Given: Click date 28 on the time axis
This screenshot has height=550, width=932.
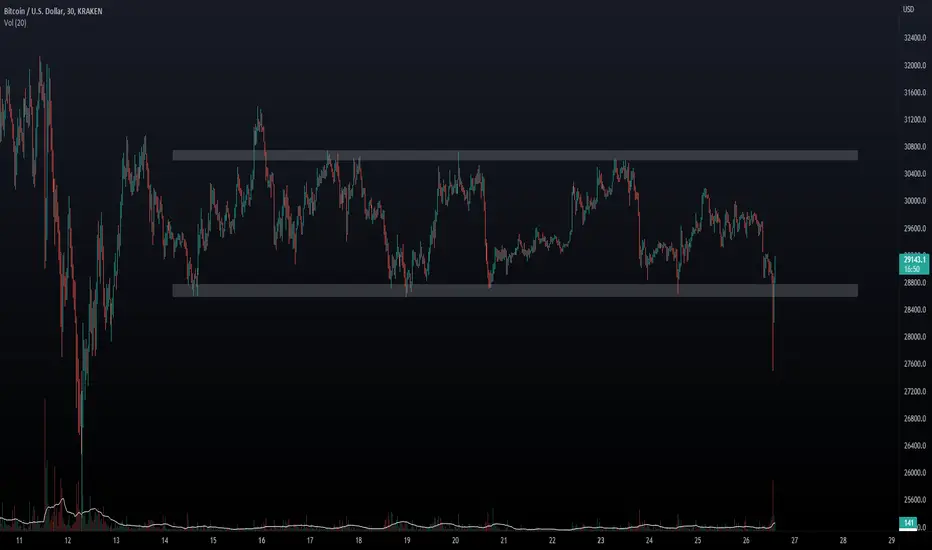Looking at the screenshot, I should point(843,540).
